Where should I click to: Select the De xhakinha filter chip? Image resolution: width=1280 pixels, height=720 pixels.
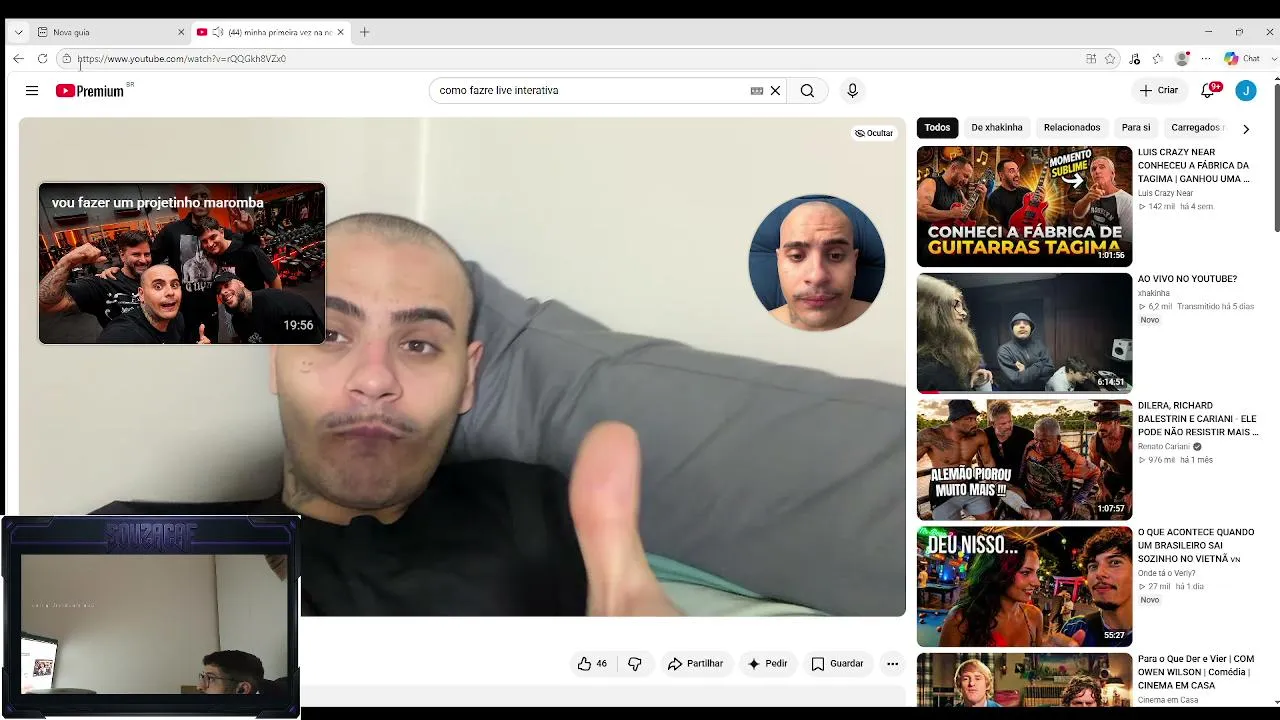pos(997,128)
